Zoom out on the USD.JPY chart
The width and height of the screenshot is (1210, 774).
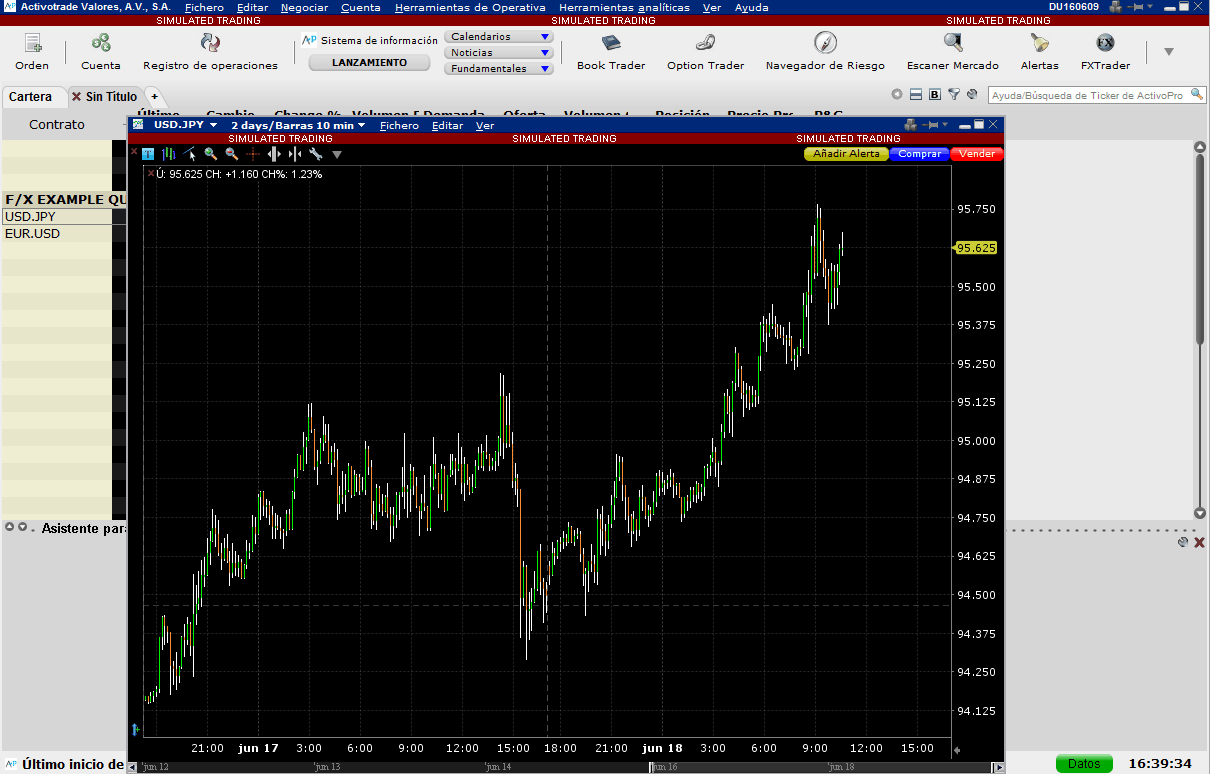click(232, 154)
